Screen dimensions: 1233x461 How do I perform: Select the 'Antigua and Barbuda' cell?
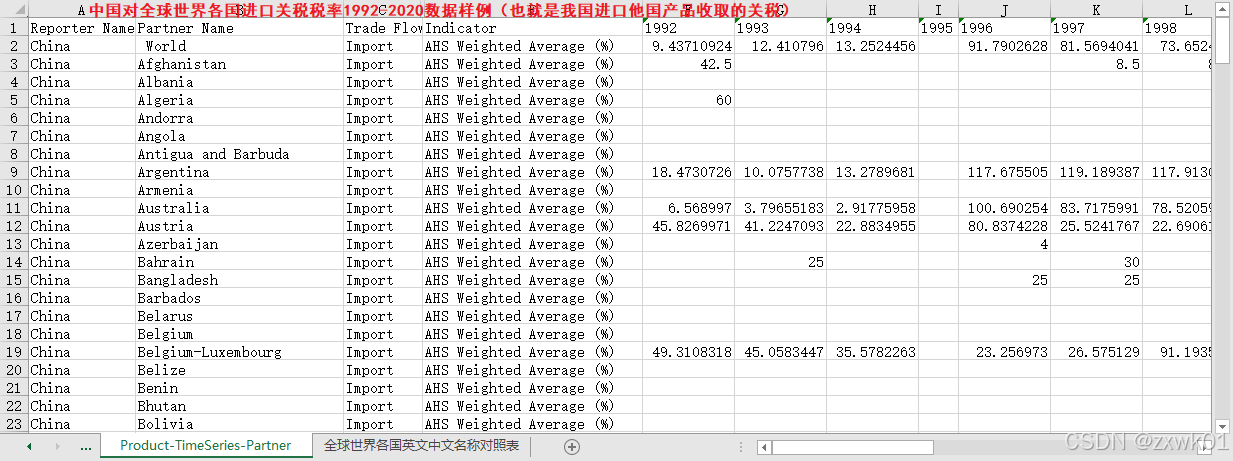239,154
